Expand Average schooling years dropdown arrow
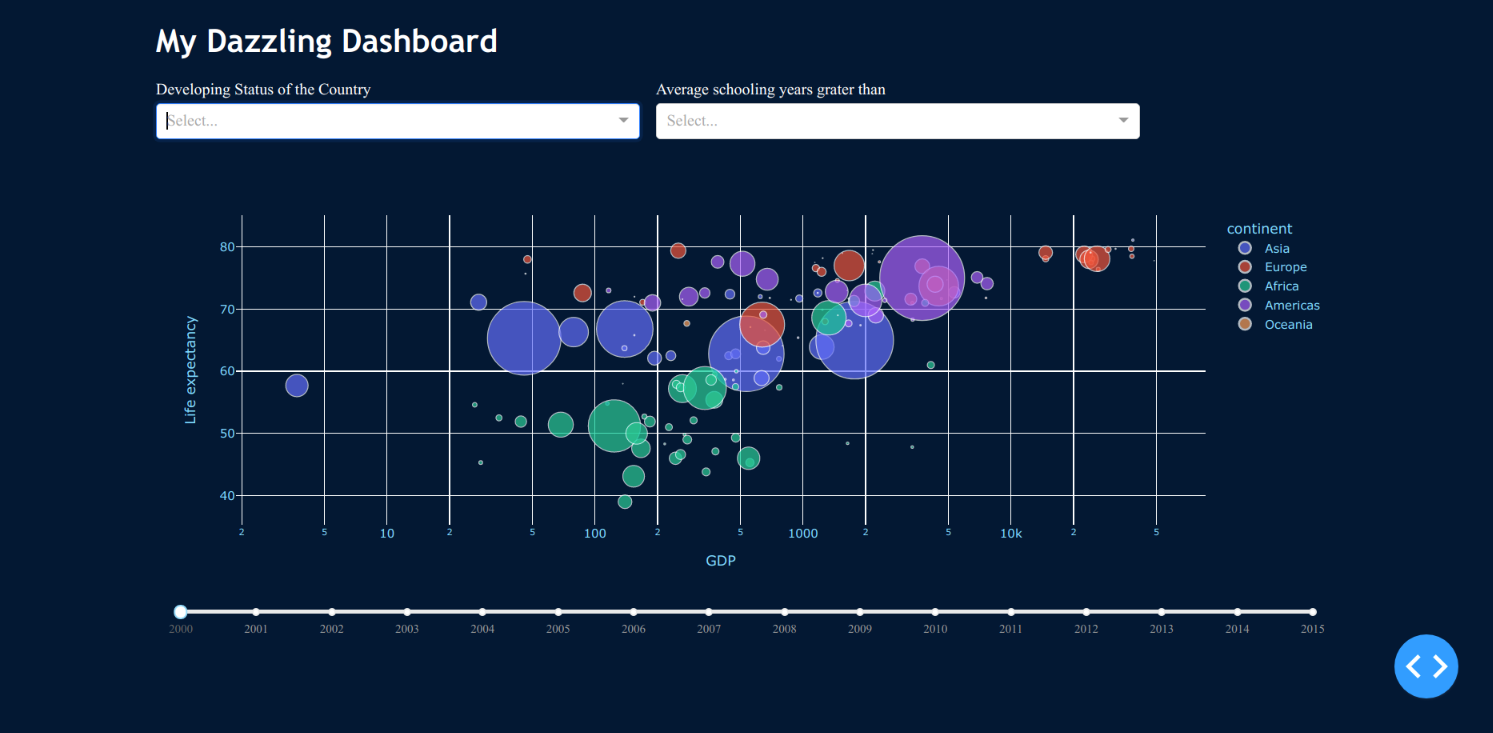 (1123, 121)
